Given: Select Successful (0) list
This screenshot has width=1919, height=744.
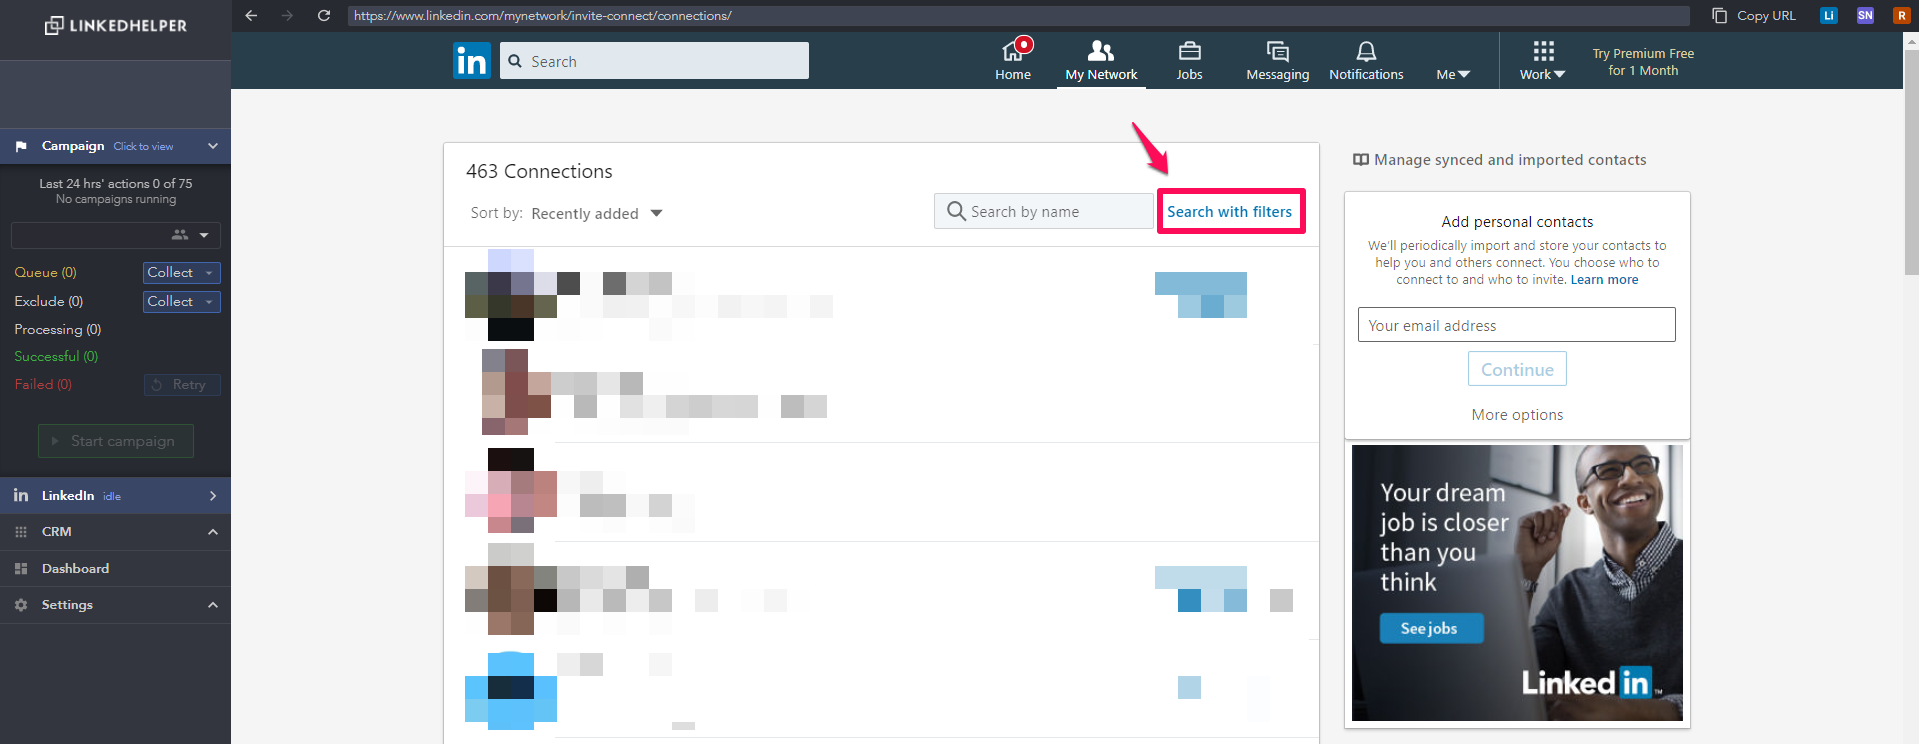Looking at the screenshot, I should [56, 356].
